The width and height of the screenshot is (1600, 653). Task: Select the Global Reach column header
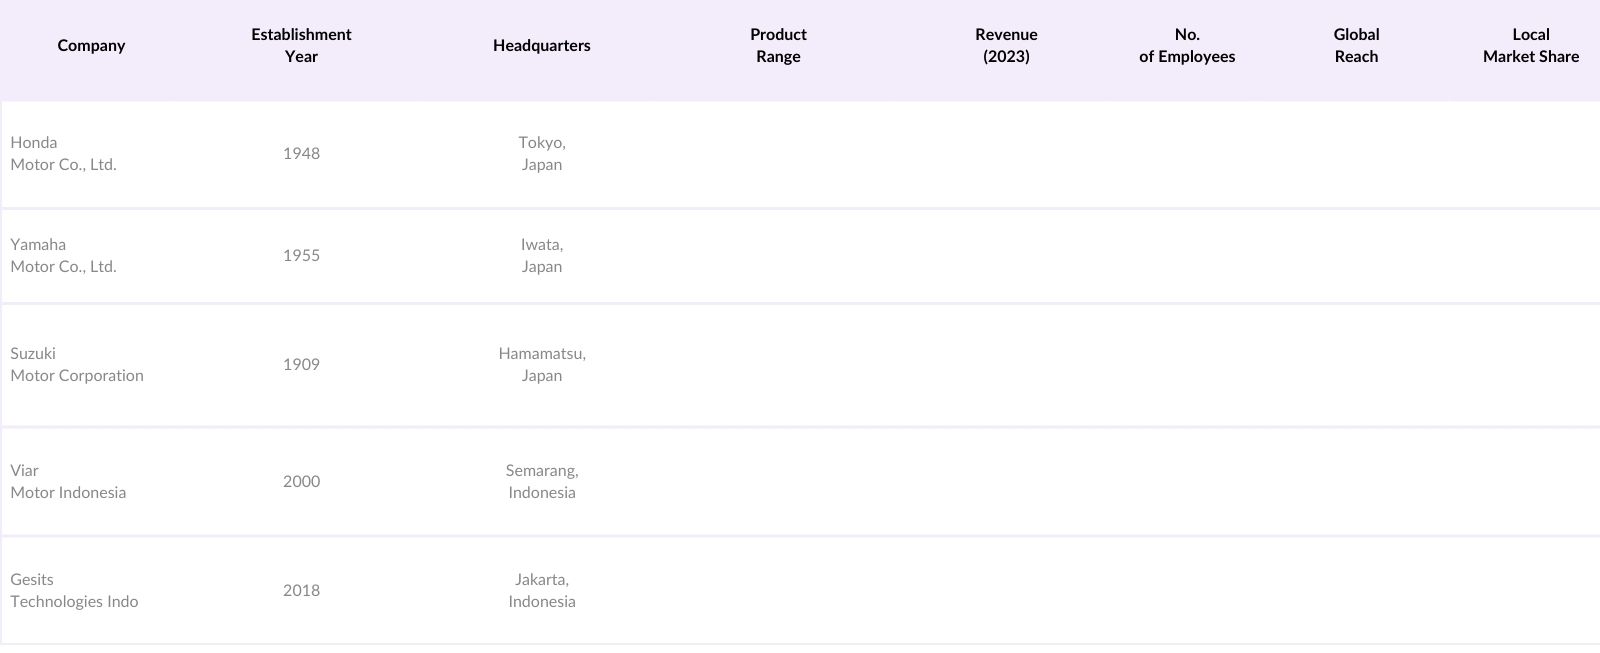pyautogui.click(x=1356, y=45)
